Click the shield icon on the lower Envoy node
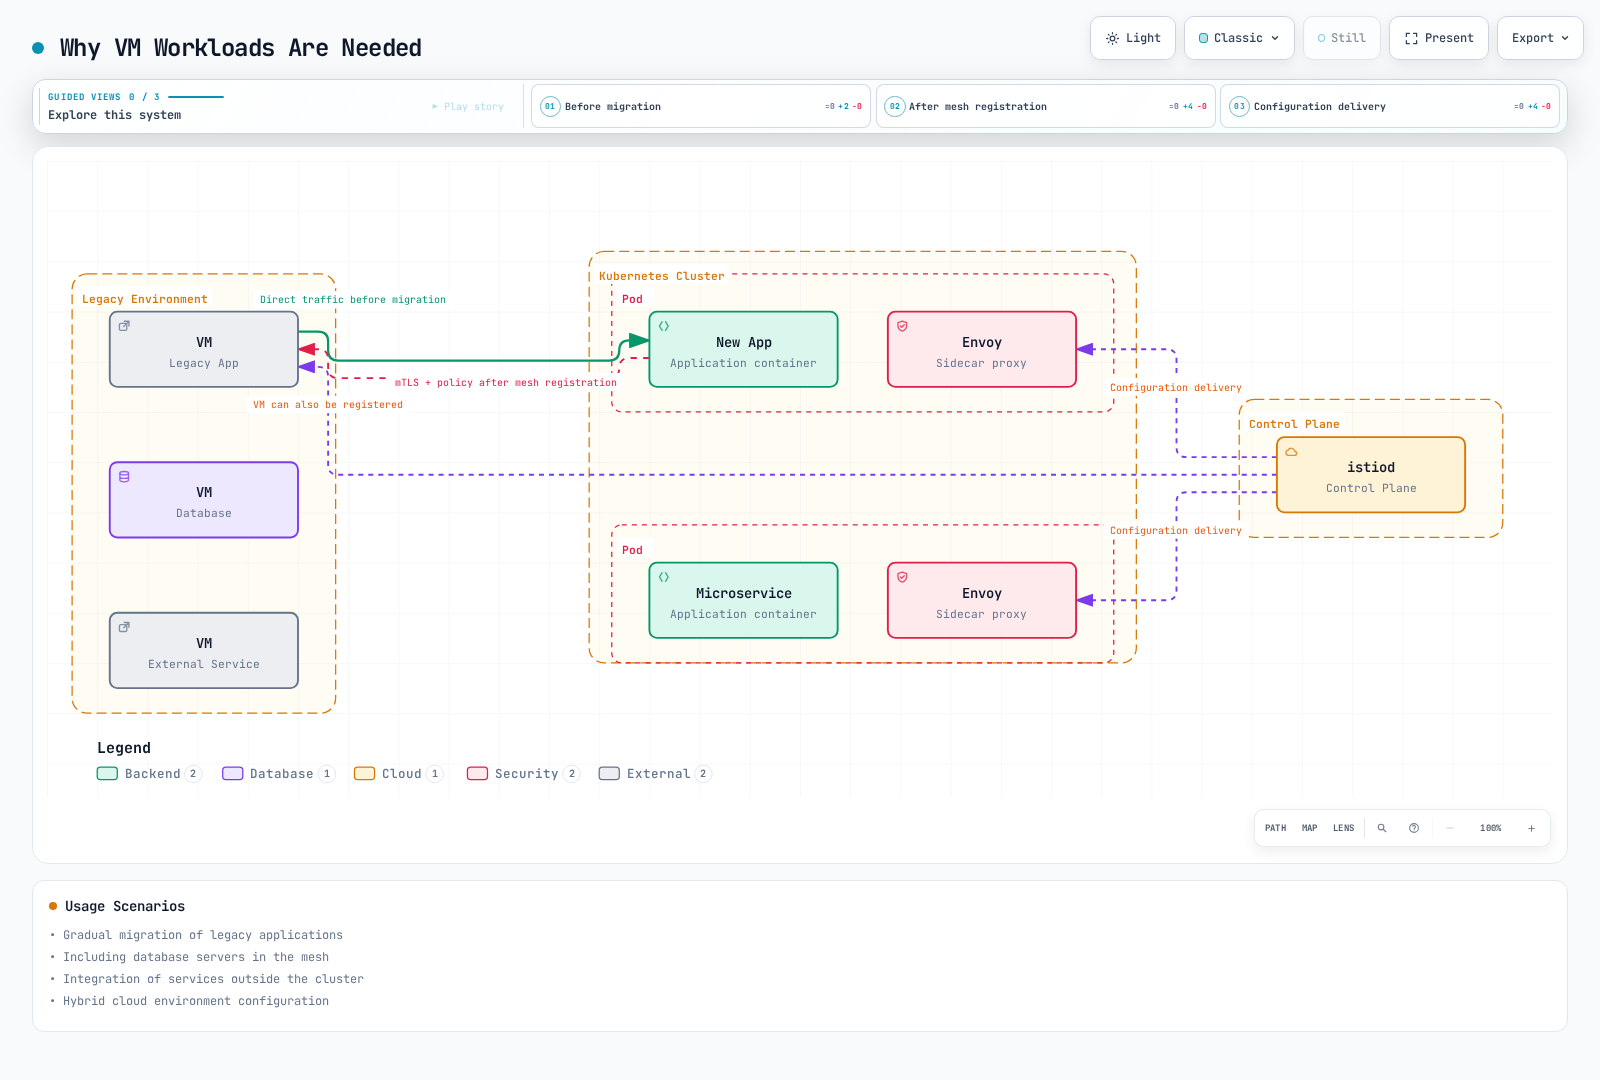 pyautogui.click(x=902, y=577)
